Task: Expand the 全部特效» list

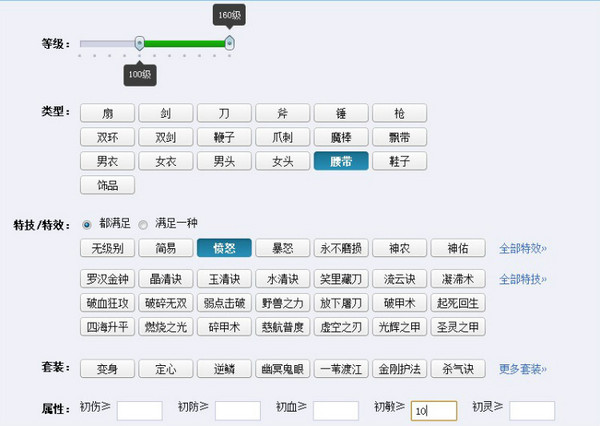Action: pos(523,249)
